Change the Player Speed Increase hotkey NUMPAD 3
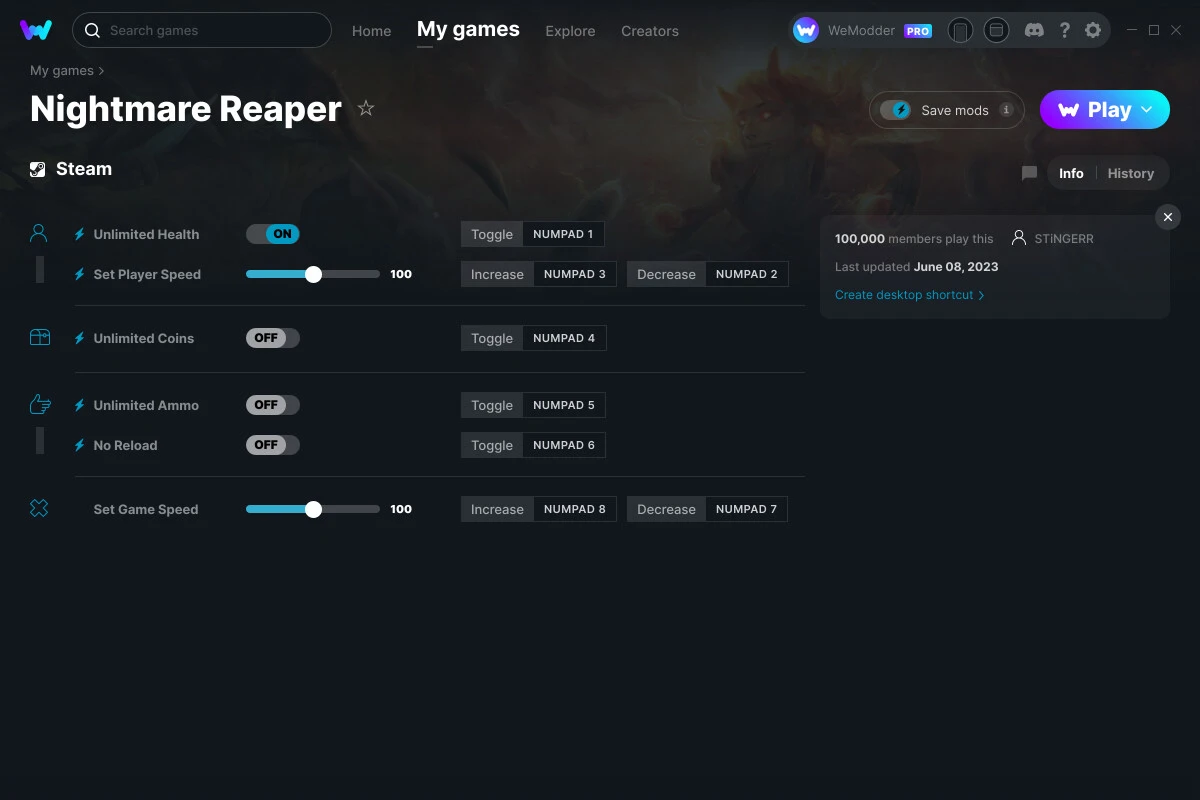The image size is (1200, 800). (575, 274)
